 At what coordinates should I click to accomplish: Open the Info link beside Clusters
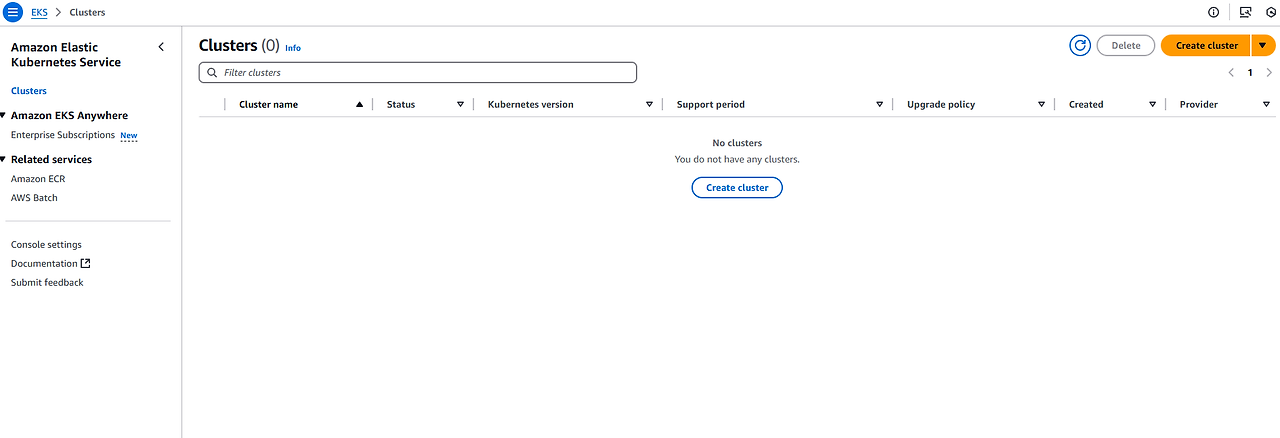coord(293,48)
